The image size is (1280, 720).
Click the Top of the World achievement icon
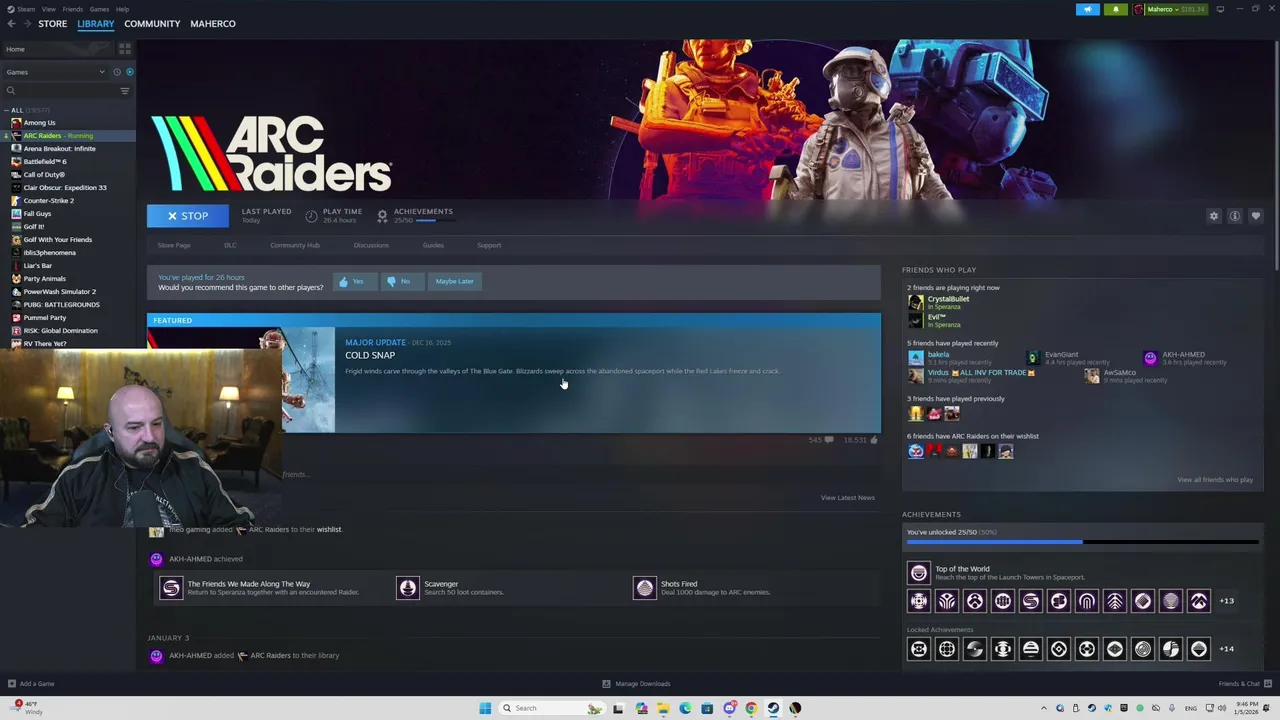918,573
